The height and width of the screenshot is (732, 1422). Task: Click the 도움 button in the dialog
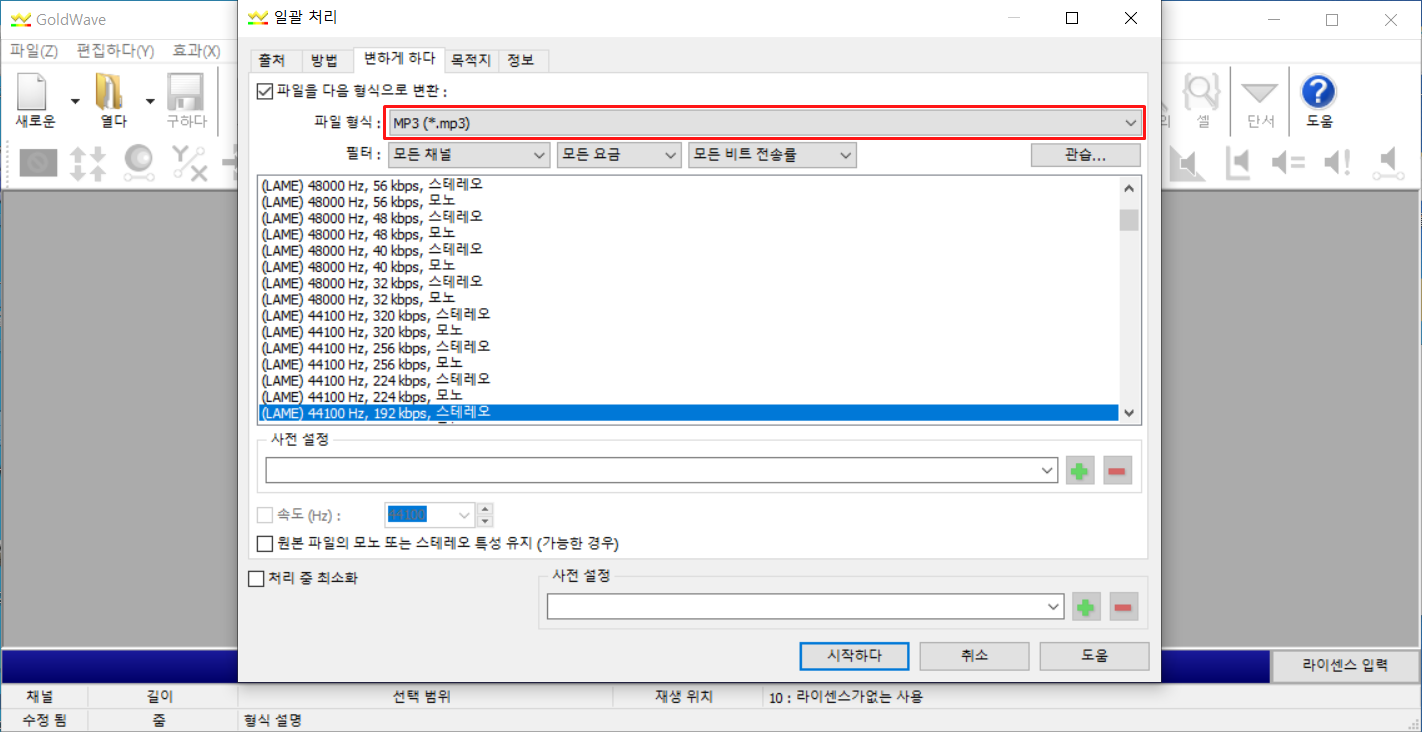1094,656
